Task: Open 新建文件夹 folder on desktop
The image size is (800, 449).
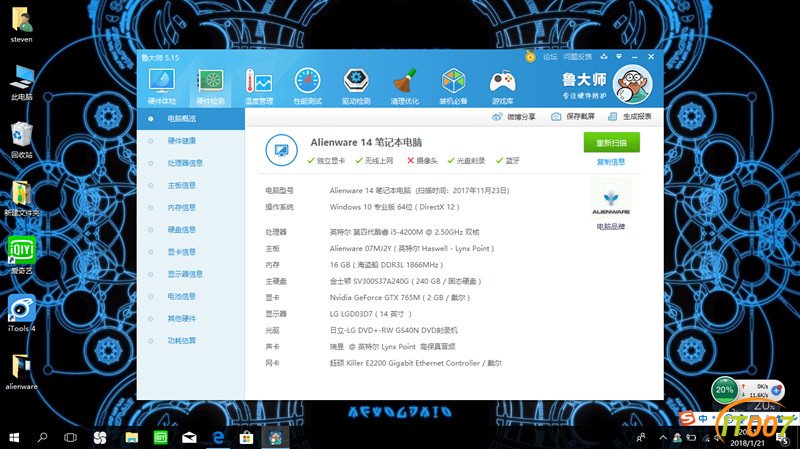Action: 21,198
